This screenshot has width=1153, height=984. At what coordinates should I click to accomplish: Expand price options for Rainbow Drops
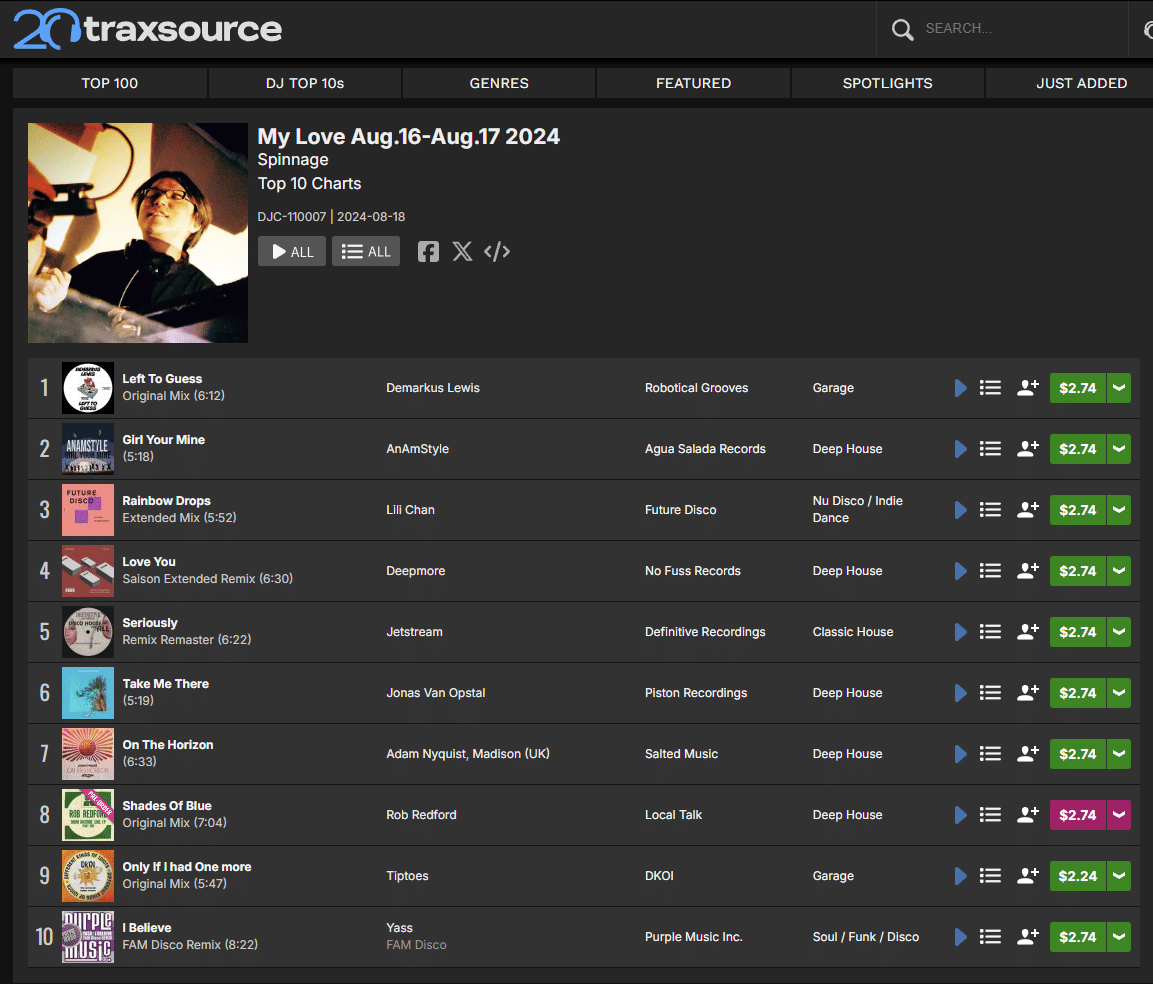(1119, 510)
